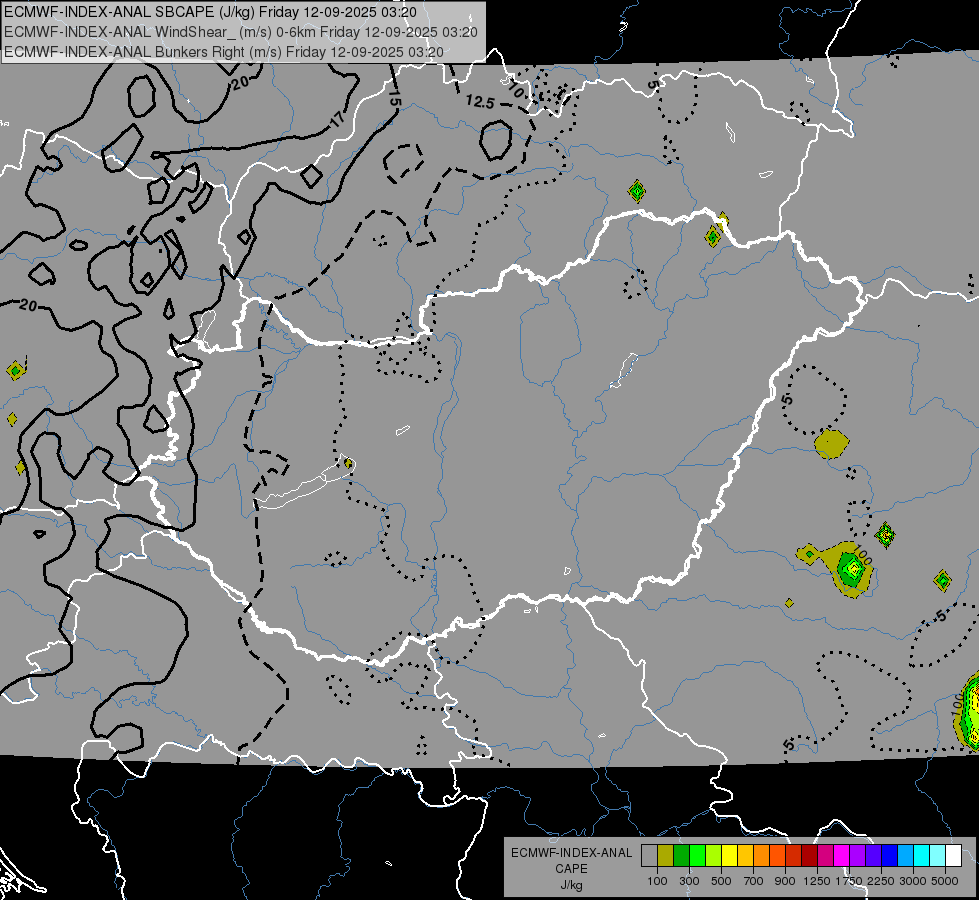Screen dimensions: 979x900
Task: Click the large olive CAPE blob without green core
Action: tap(832, 443)
